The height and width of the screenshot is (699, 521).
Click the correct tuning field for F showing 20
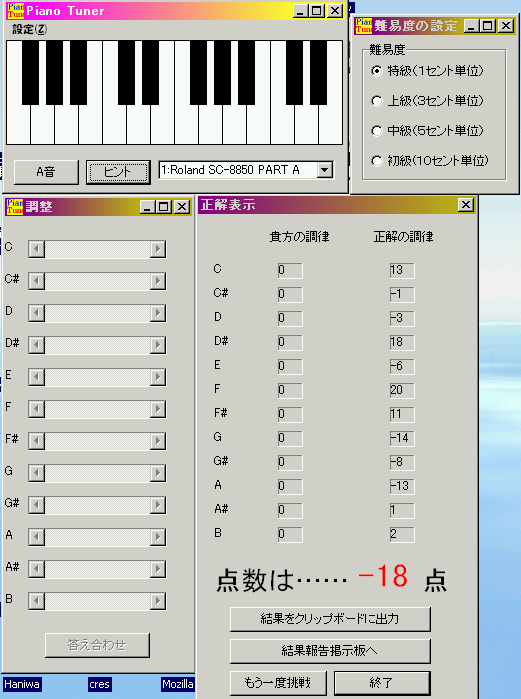pyautogui.click(x=402, y=390)
